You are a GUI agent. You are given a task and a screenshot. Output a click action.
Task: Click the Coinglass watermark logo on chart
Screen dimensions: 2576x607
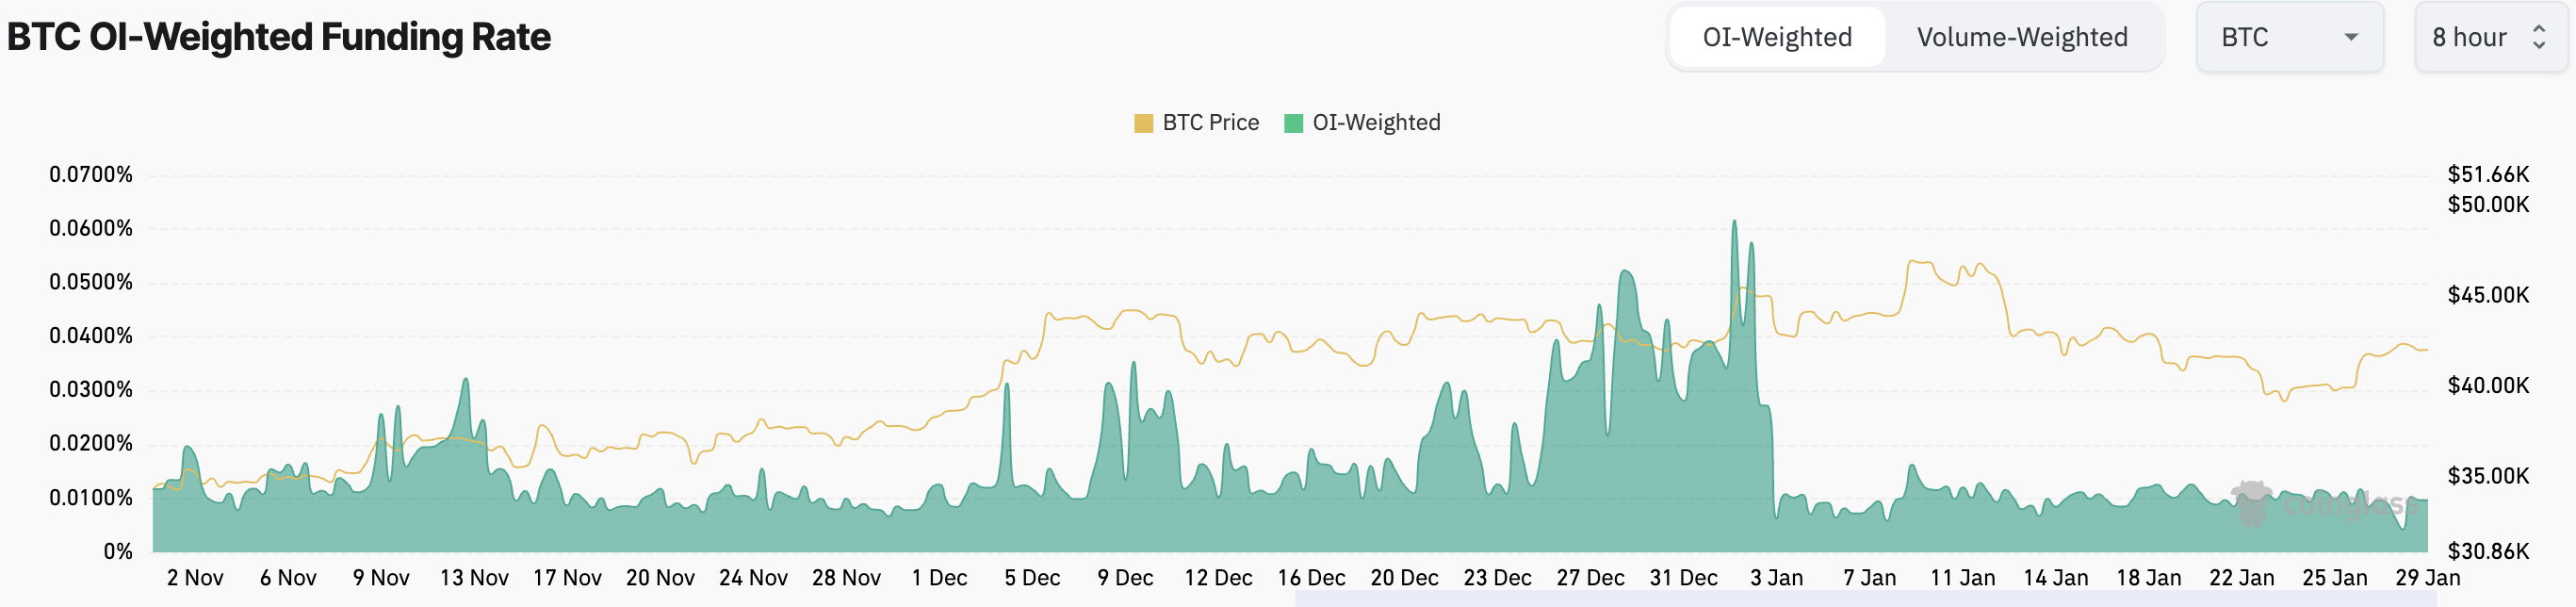point(2251,503)
